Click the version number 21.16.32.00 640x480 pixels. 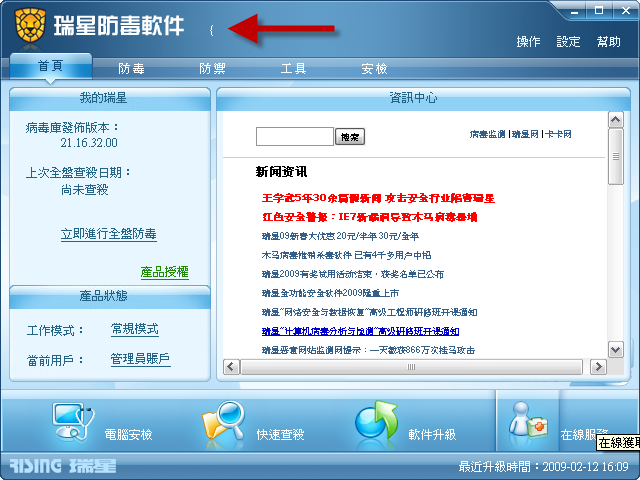(89, 142)
